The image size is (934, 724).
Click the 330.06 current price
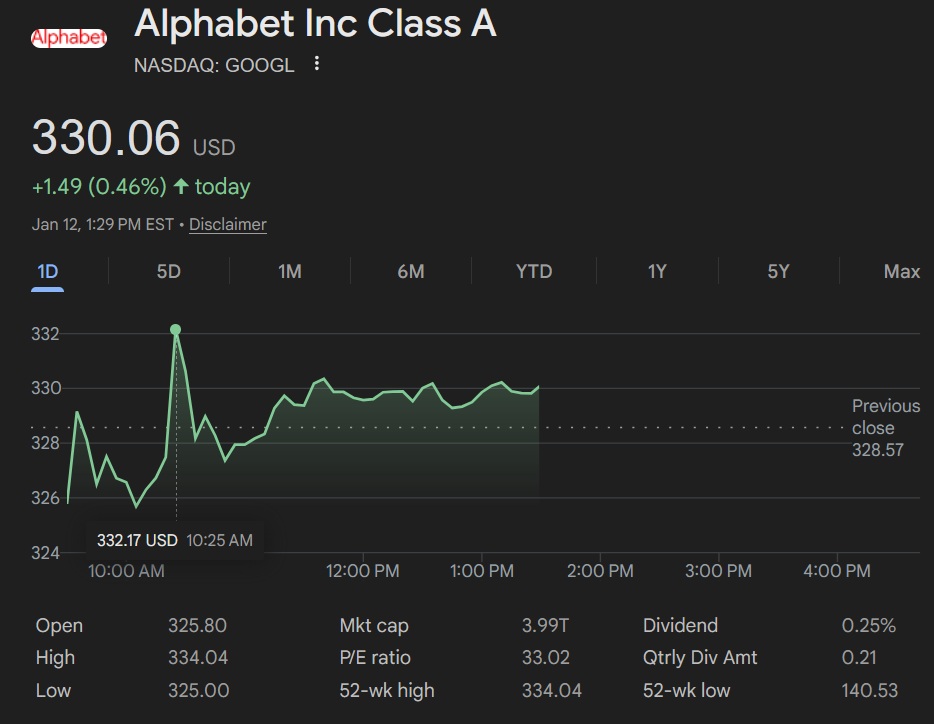click(x=106, y=138)
